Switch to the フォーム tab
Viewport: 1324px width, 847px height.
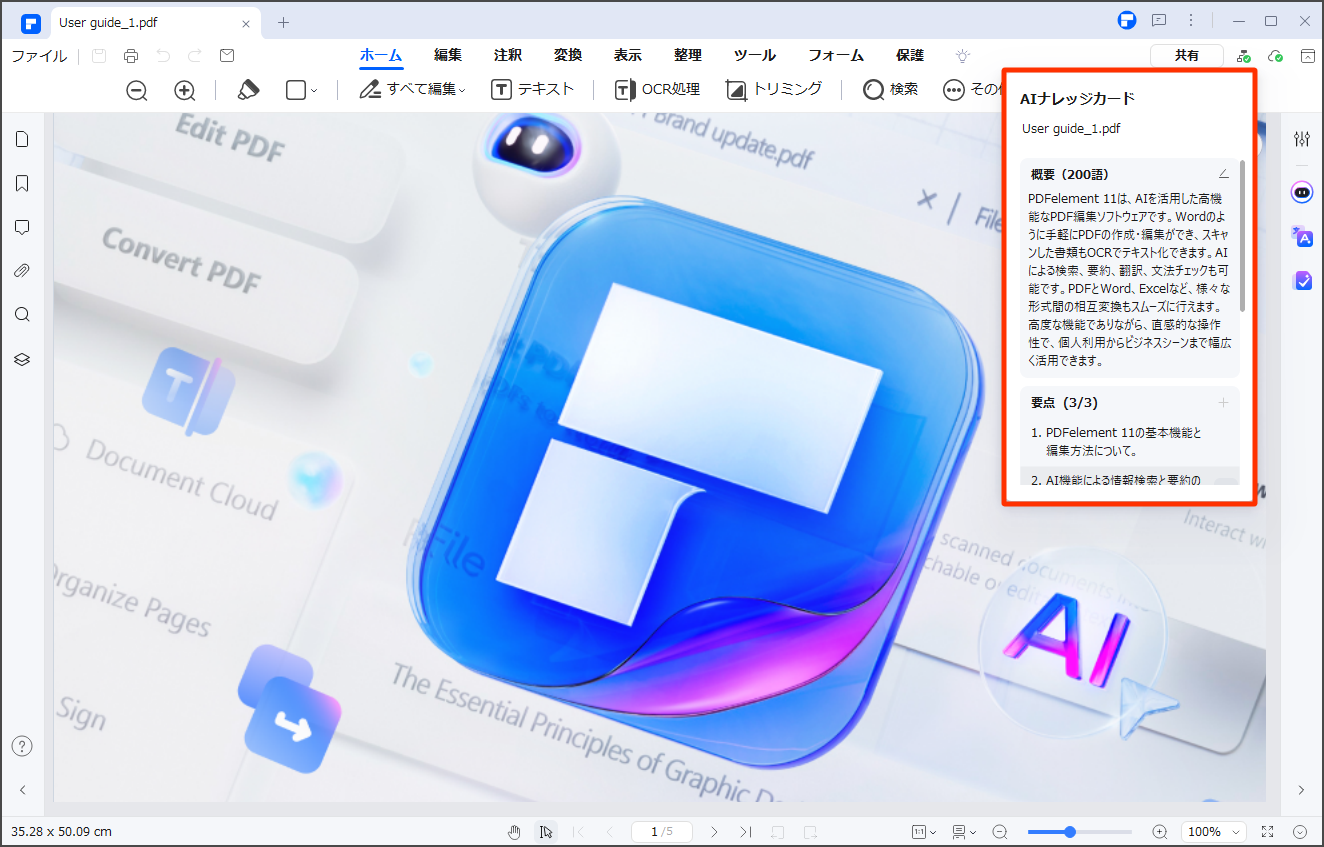836,56
